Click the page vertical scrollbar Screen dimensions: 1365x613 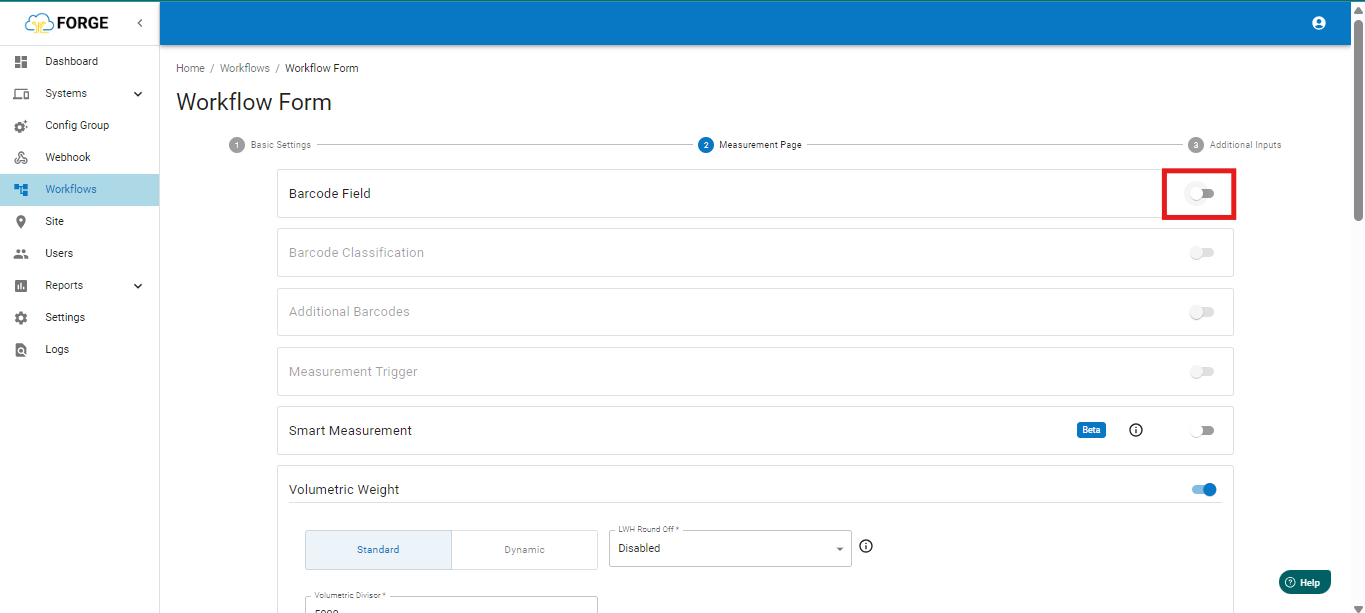click(1358, 120)
